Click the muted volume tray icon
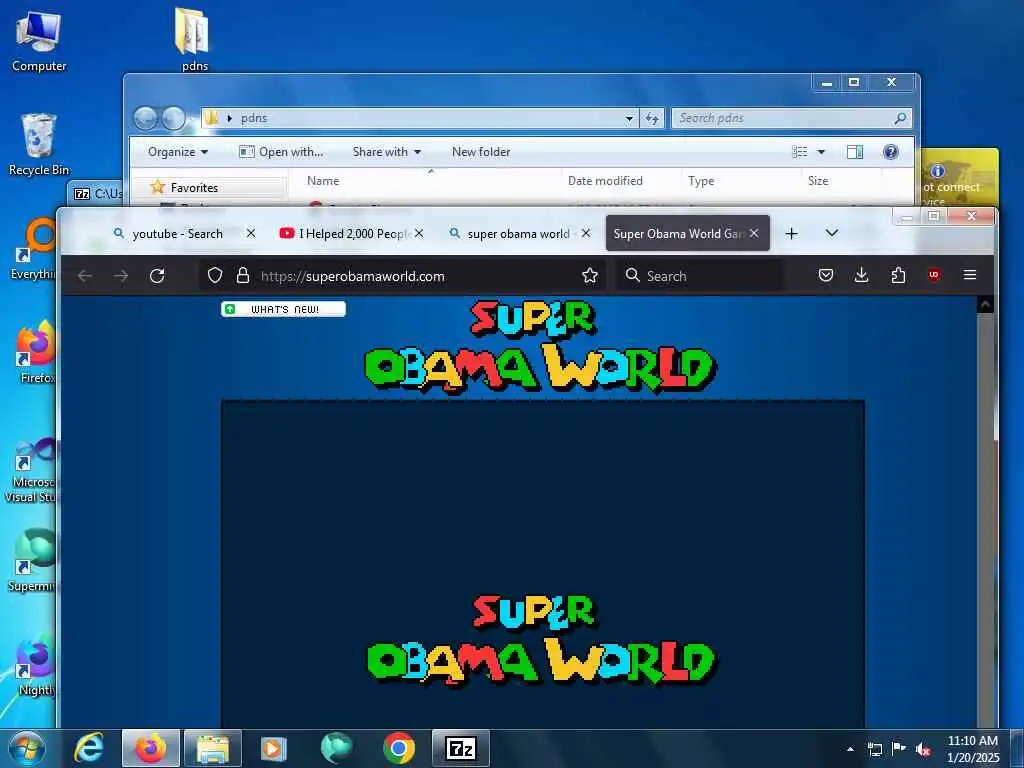1024x768 pixels. [x=923, y=750]
